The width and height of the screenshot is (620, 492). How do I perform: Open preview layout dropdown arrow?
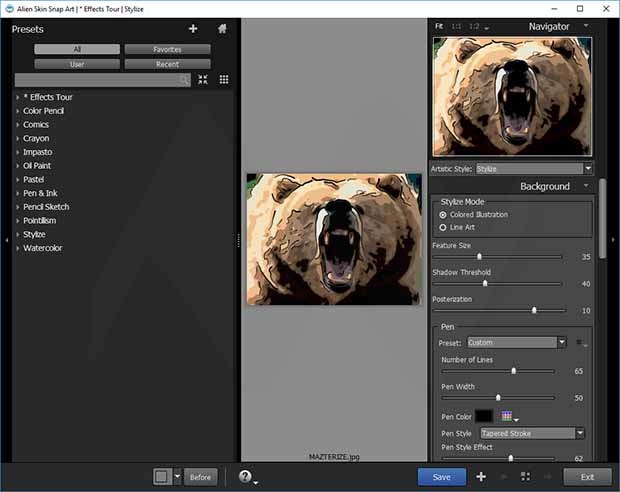click(x=177, y=477)
